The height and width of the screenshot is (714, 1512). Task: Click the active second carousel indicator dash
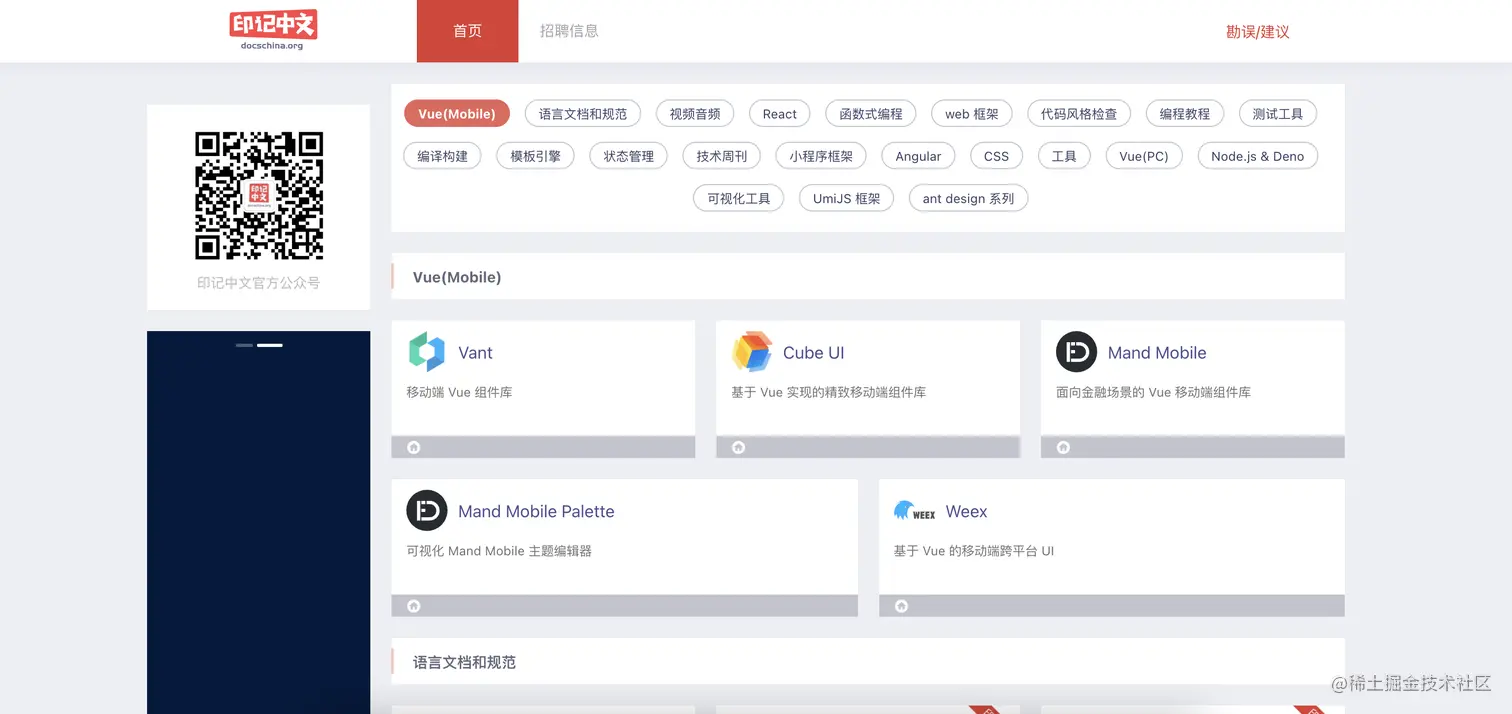[270, 345]
